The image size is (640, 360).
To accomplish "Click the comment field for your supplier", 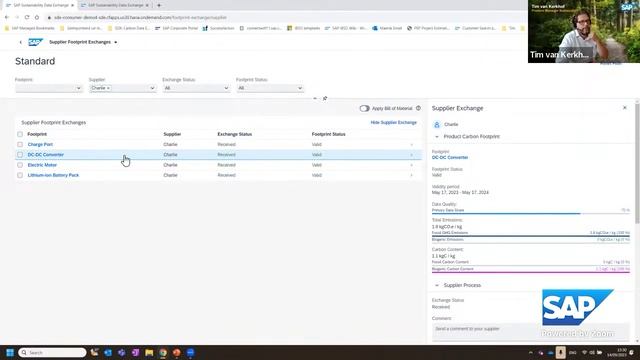I will pyautogui.click(x=531, y=331).
